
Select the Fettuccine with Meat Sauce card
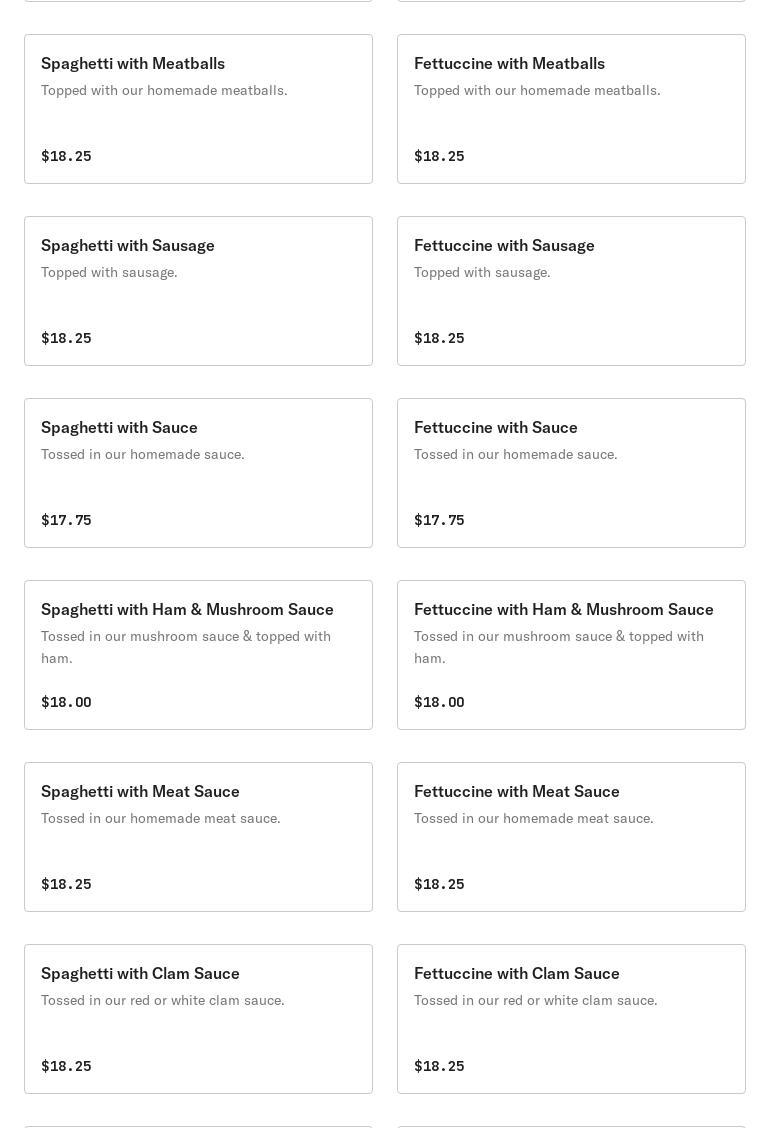tap(571, 837)
